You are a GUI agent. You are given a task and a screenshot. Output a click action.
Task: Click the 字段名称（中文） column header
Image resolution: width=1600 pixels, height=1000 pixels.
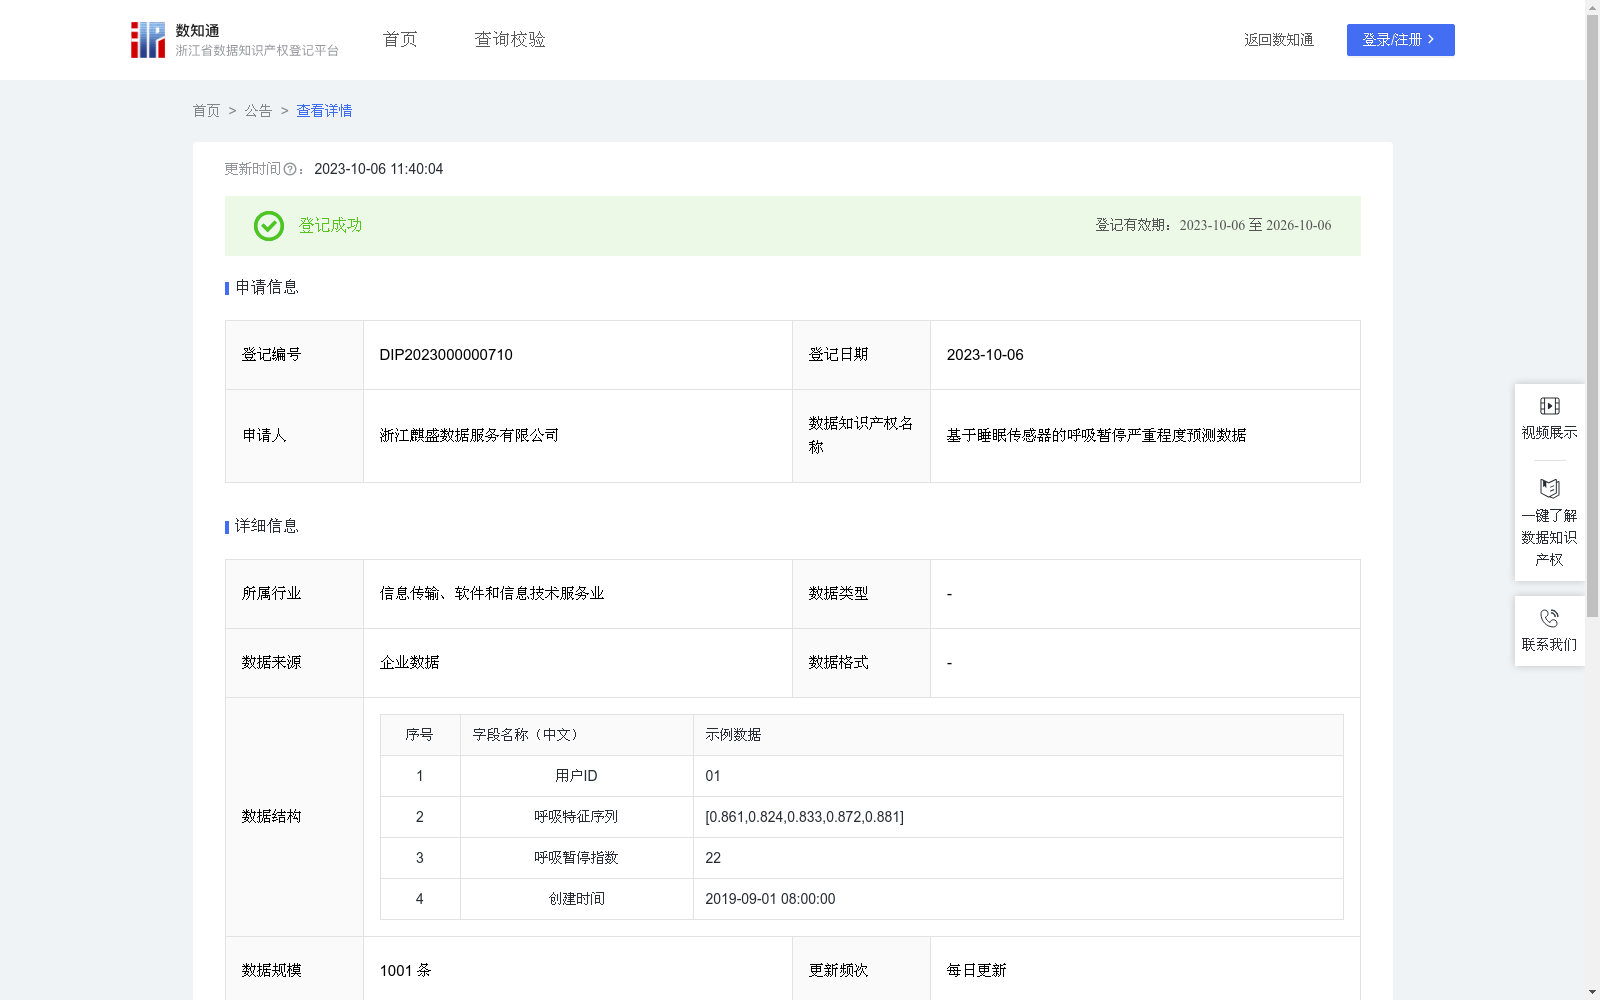pos(526,735)
